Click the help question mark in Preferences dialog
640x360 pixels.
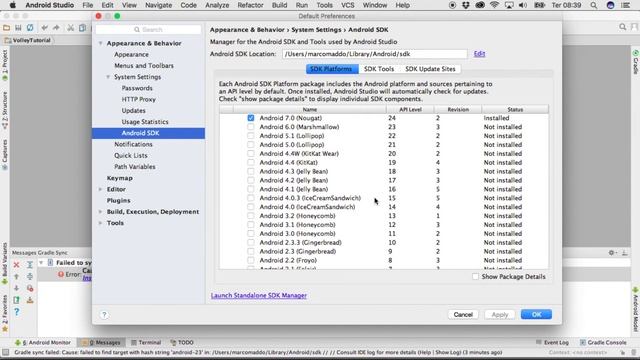coord(104,315)
